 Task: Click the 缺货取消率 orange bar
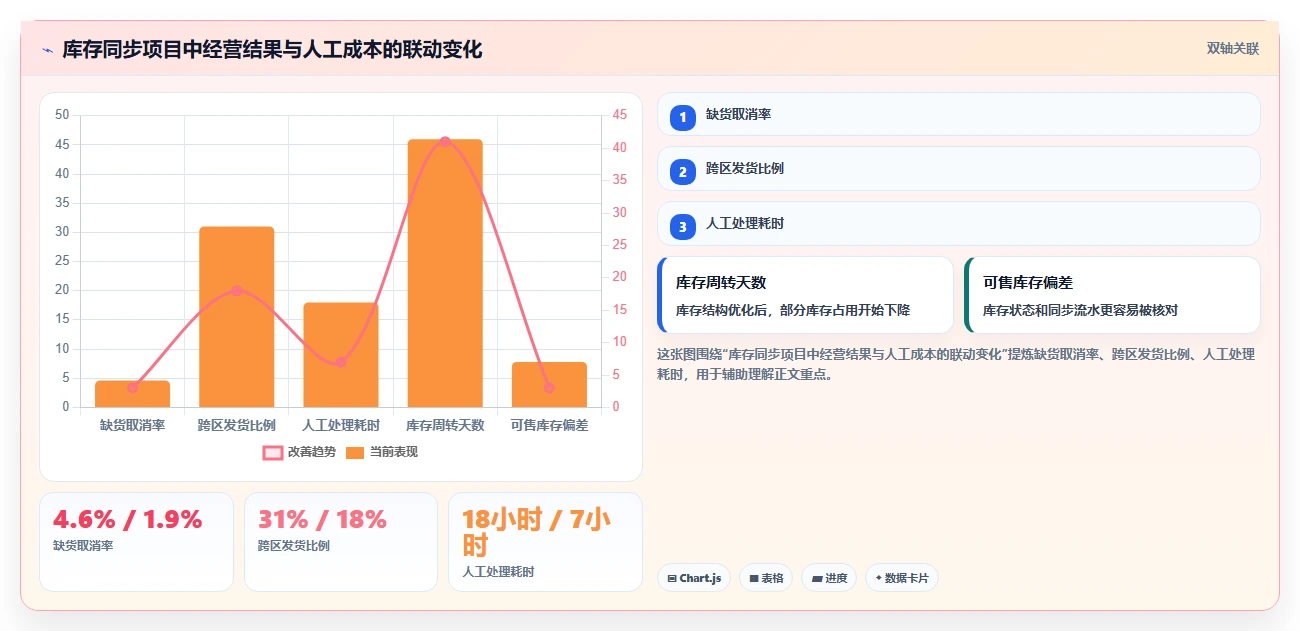(132, 394)
